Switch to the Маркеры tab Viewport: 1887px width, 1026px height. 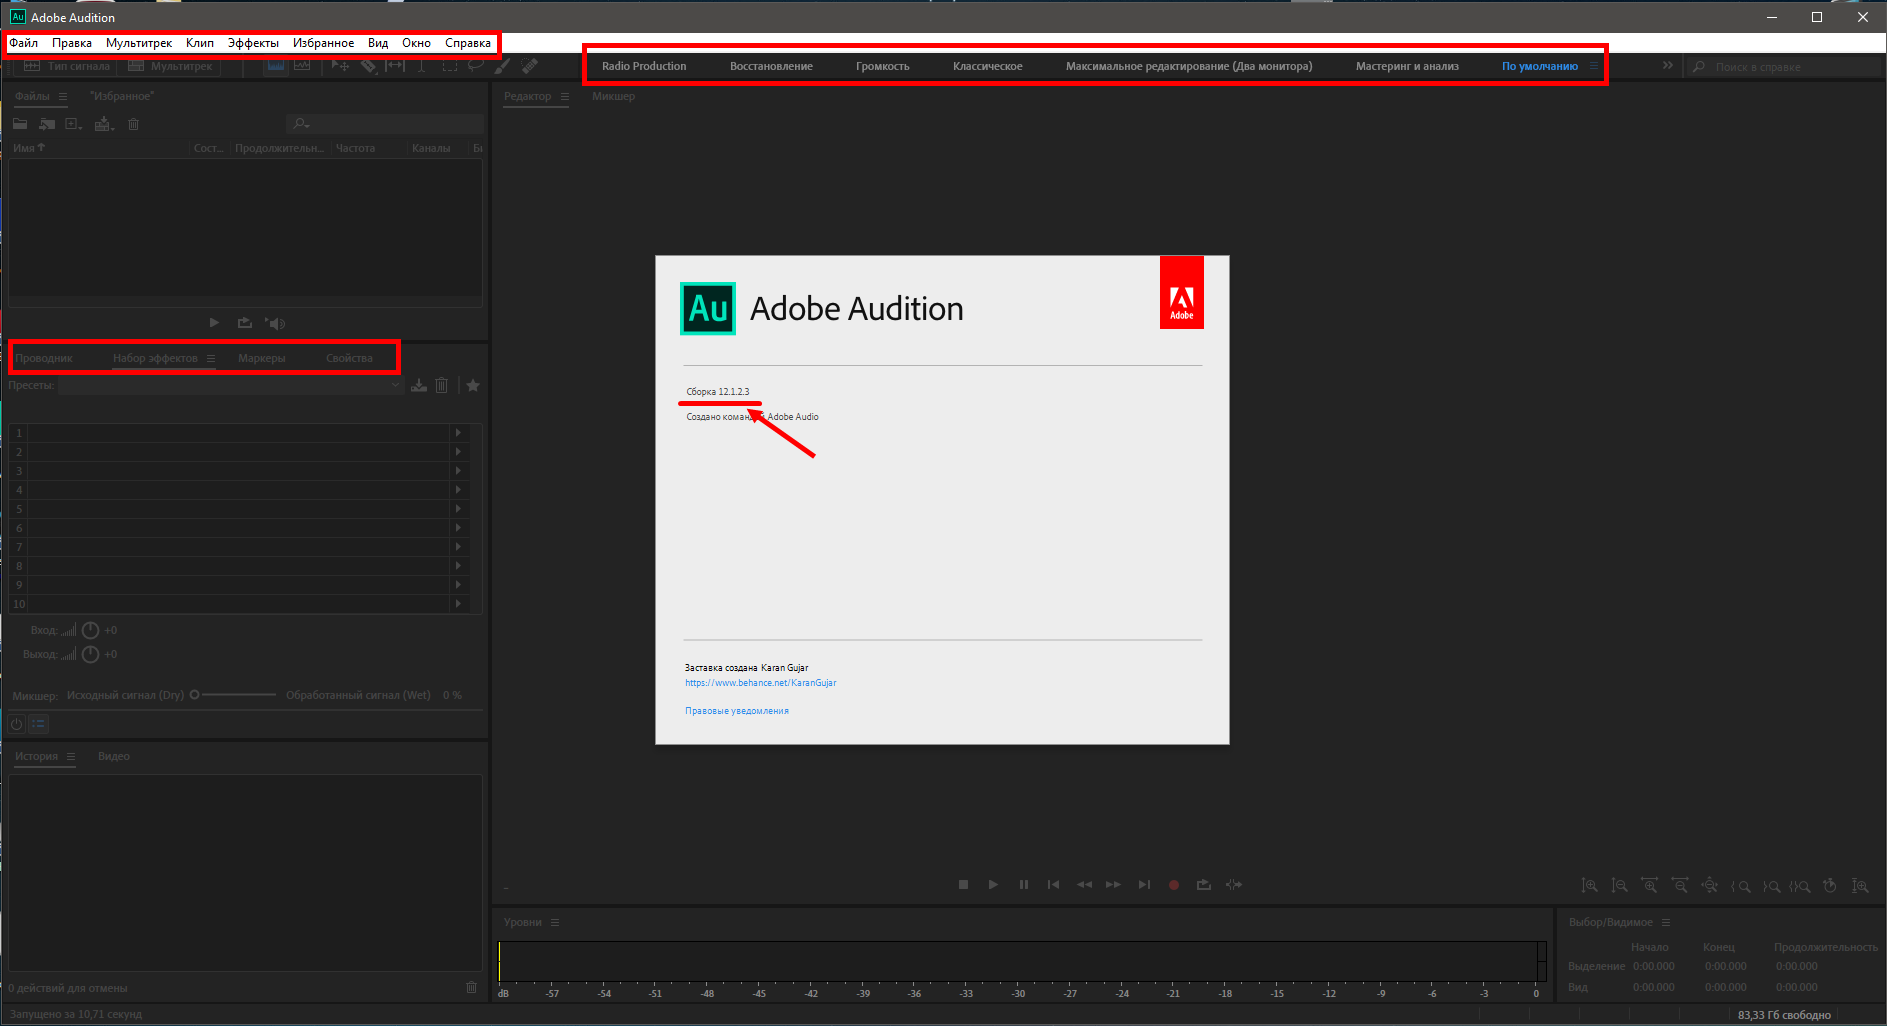click(x=262, y=358)
